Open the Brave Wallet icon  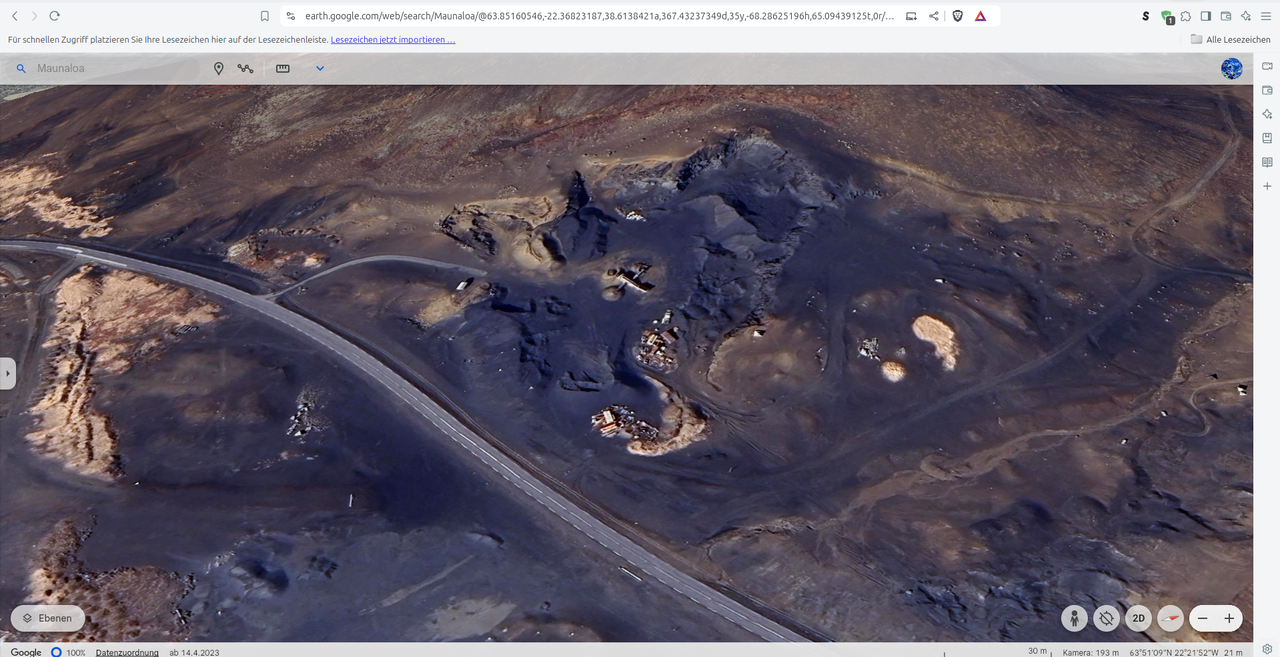(x=1226, y=16)
